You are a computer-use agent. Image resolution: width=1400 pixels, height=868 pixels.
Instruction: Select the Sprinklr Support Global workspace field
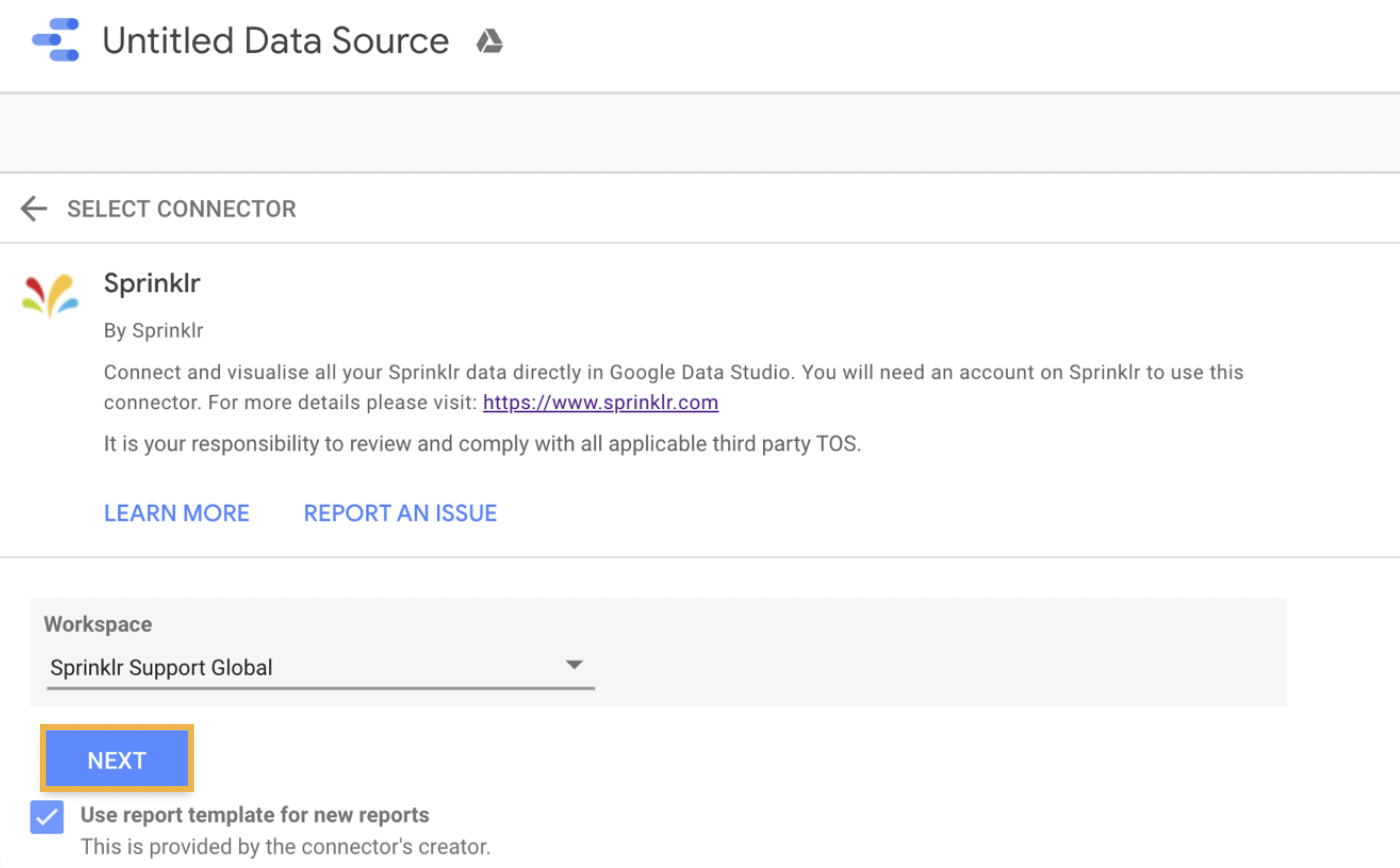[x=320, y=667]
